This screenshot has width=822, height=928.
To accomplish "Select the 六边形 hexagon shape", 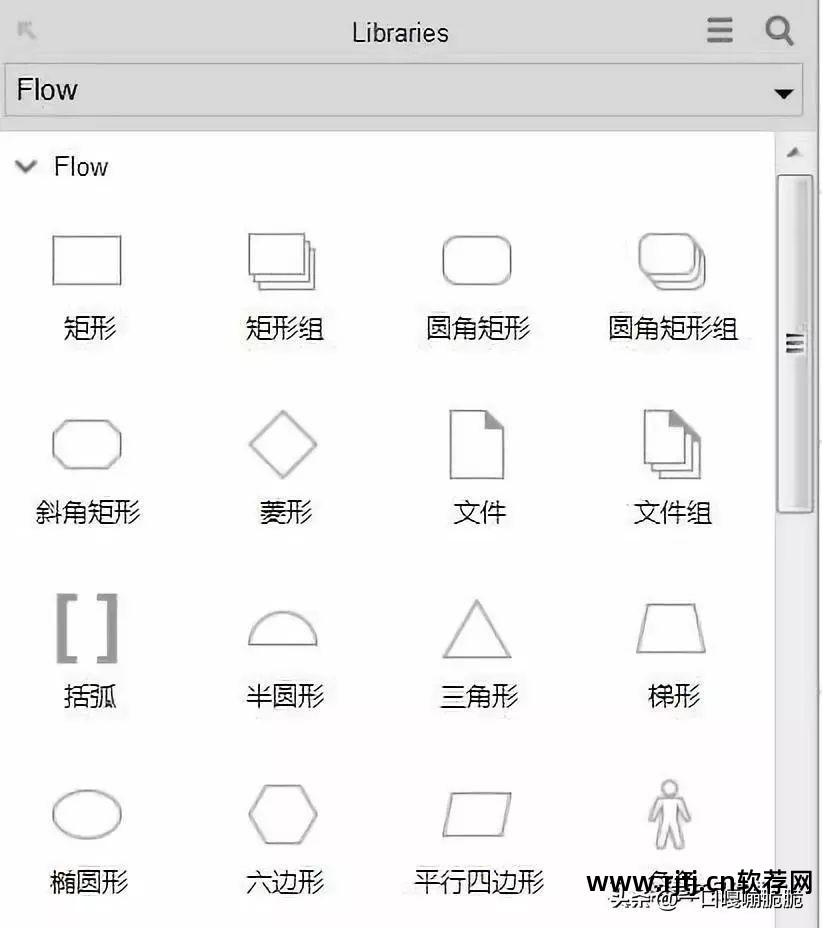I will pos(283,814).
